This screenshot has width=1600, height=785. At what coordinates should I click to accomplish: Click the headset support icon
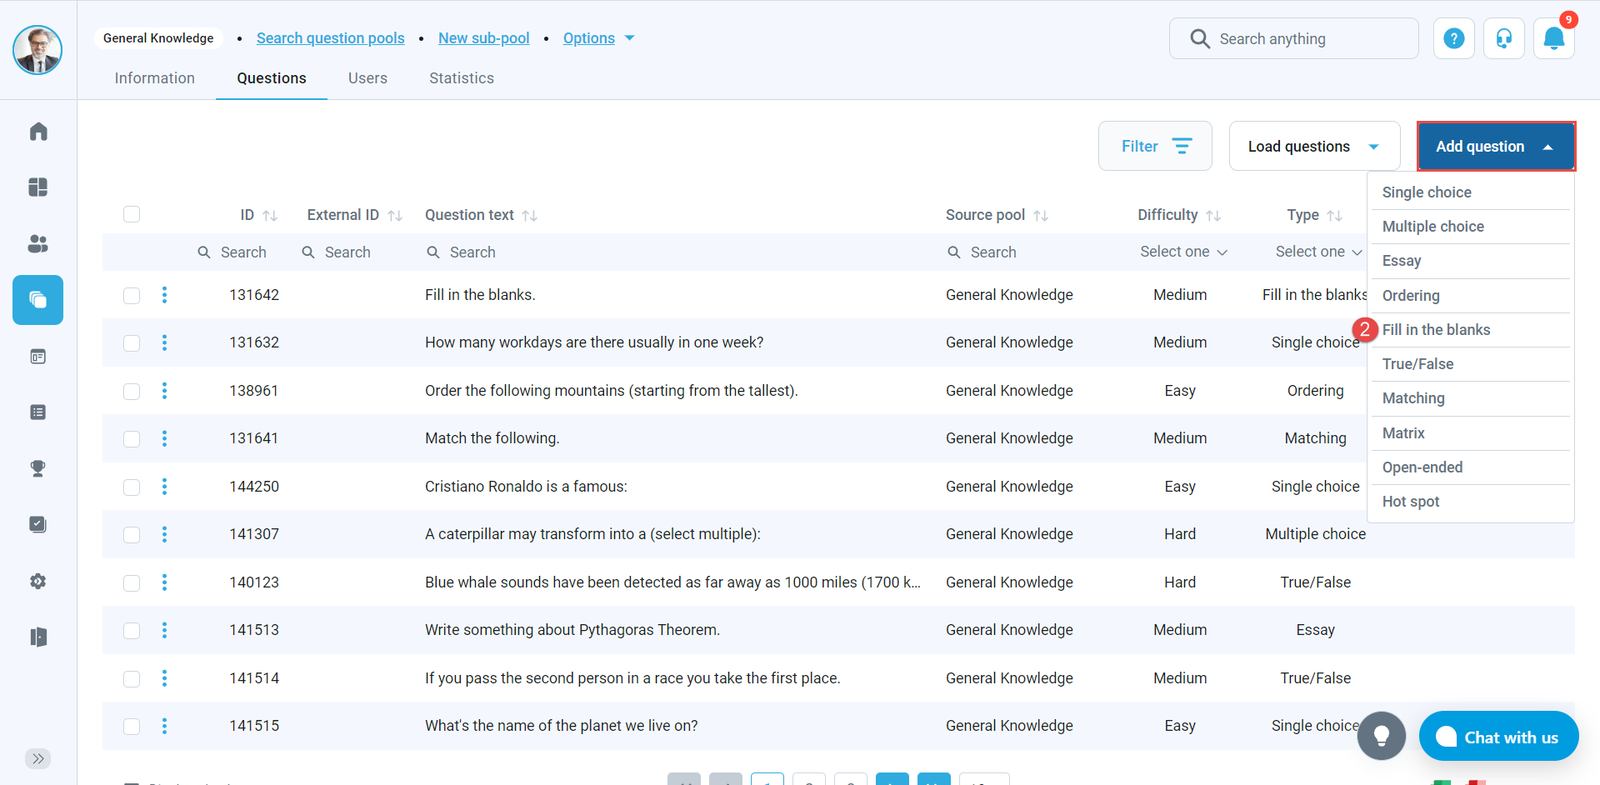pyautogui.click(x=1503, y=39)
